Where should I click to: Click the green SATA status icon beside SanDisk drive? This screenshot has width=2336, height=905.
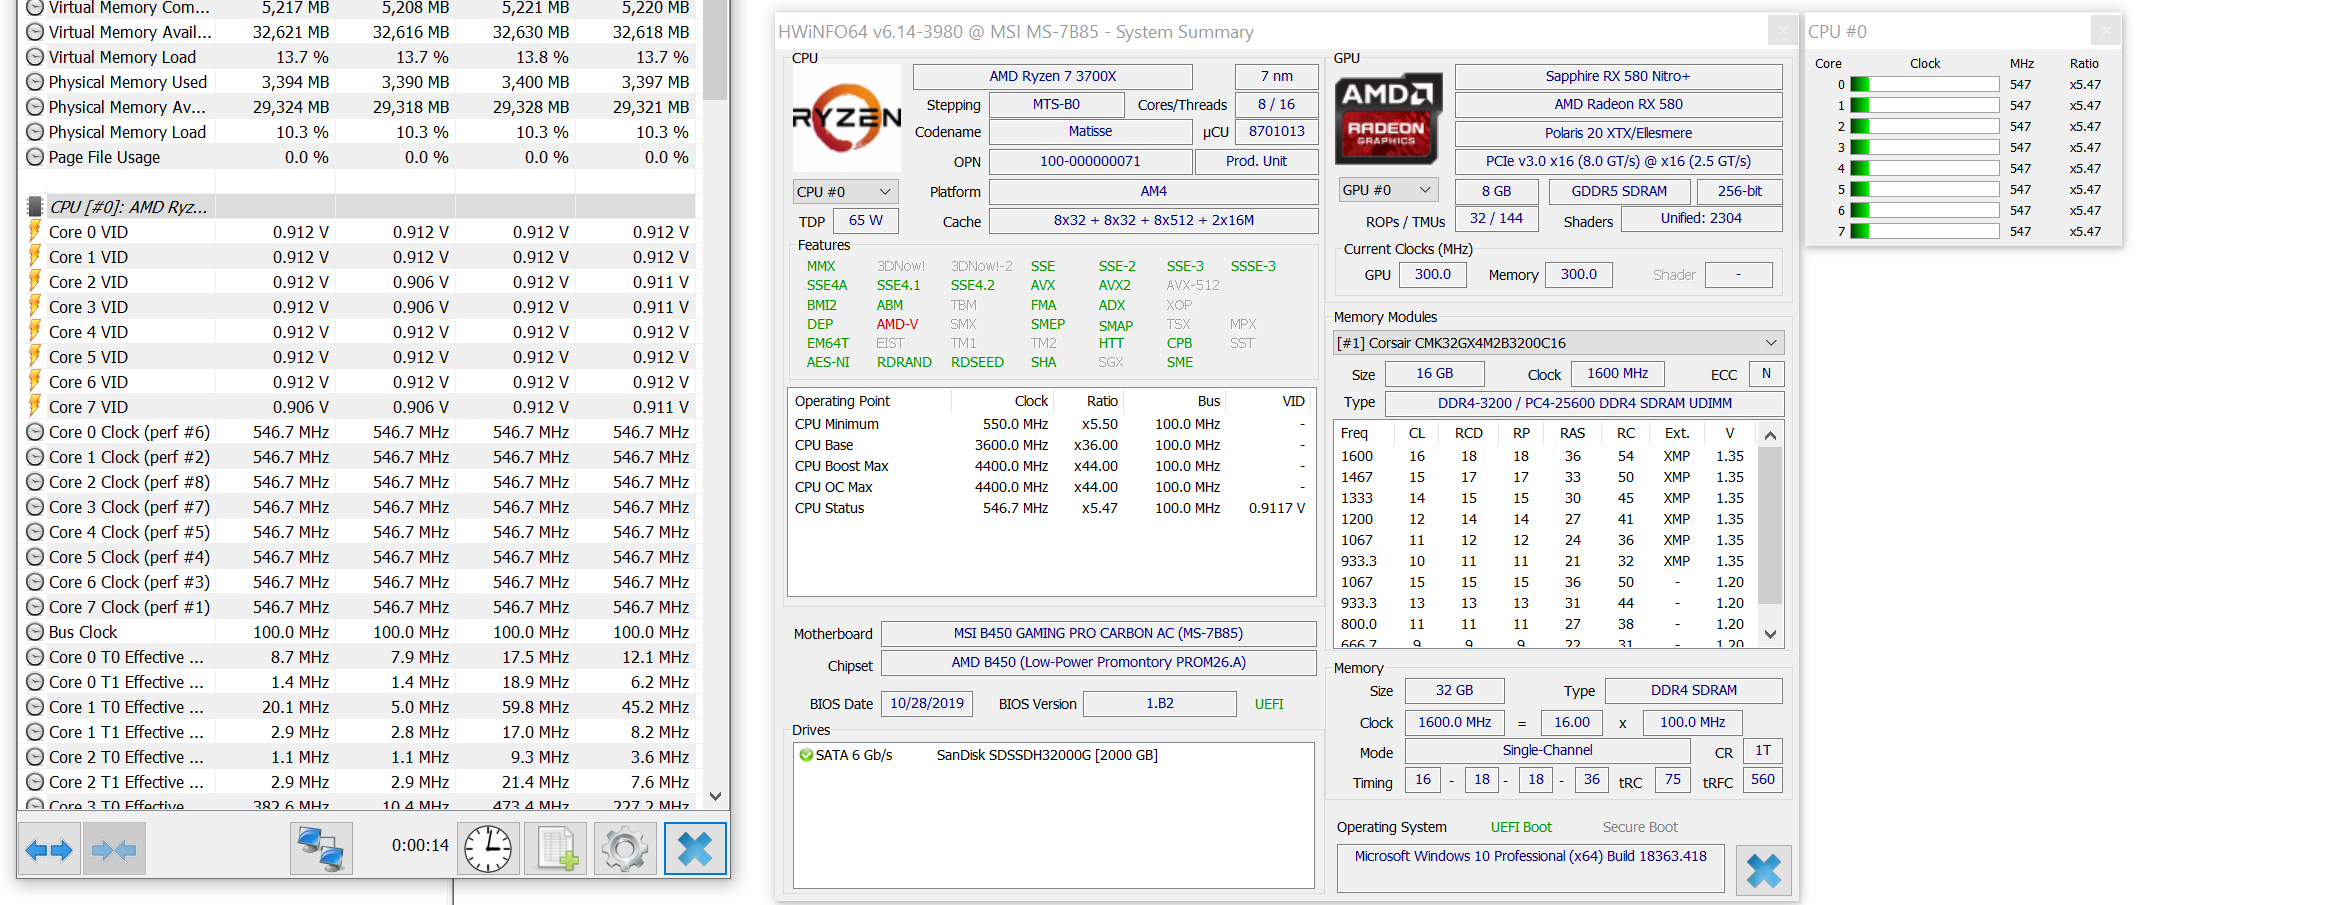click(x=806, y=755)
